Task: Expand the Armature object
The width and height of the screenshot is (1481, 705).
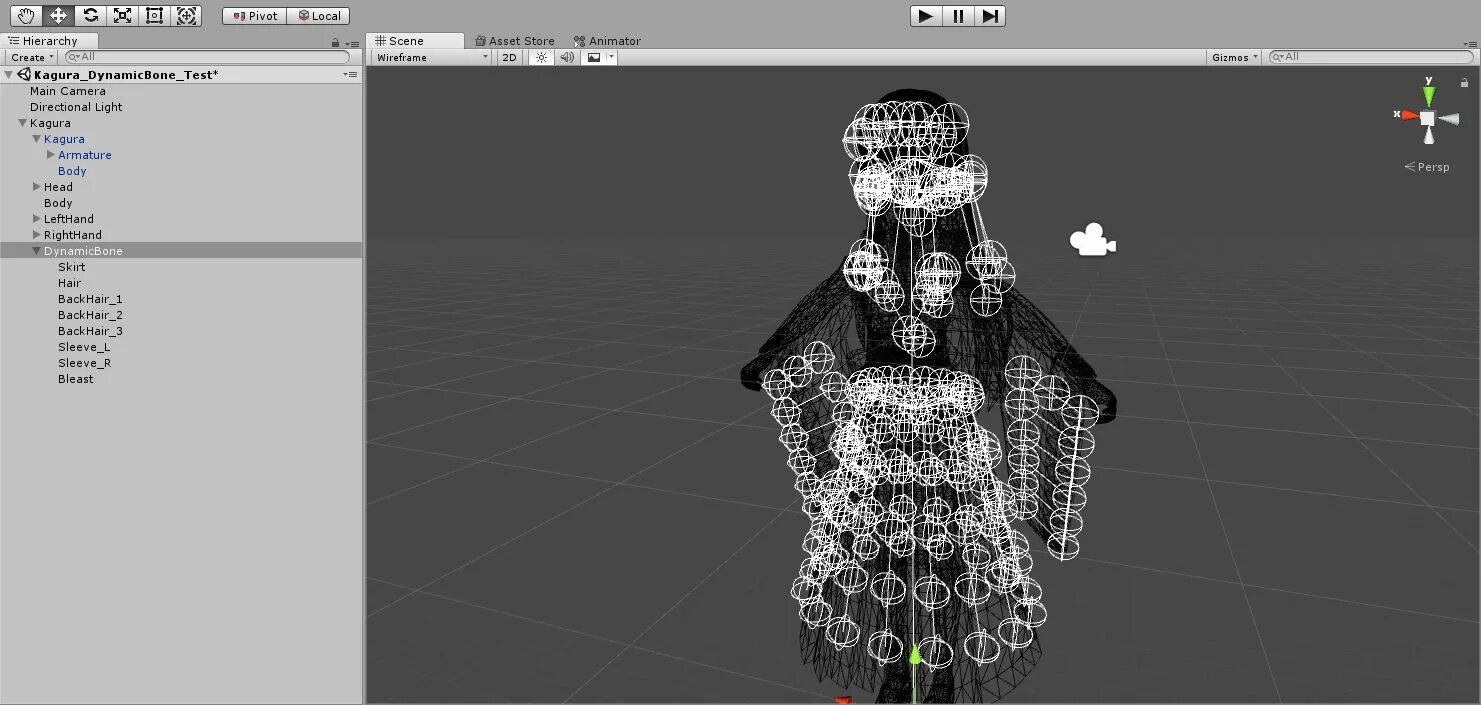Action: click(50, 155)
